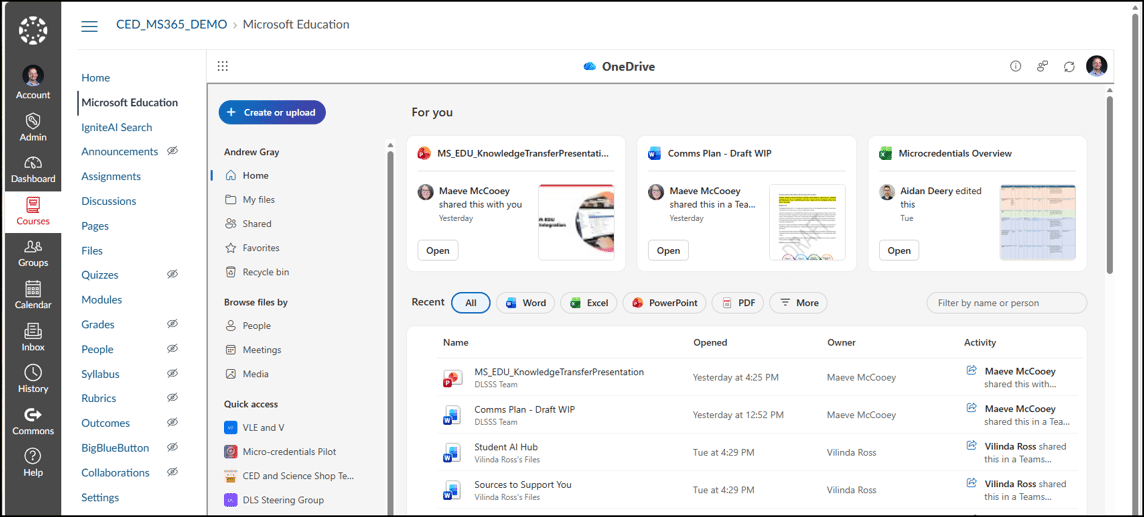This screenshot has width=1144, height=517.
Task: Toggle visibility eye next to Syllabus
Action: click(172, 373)
